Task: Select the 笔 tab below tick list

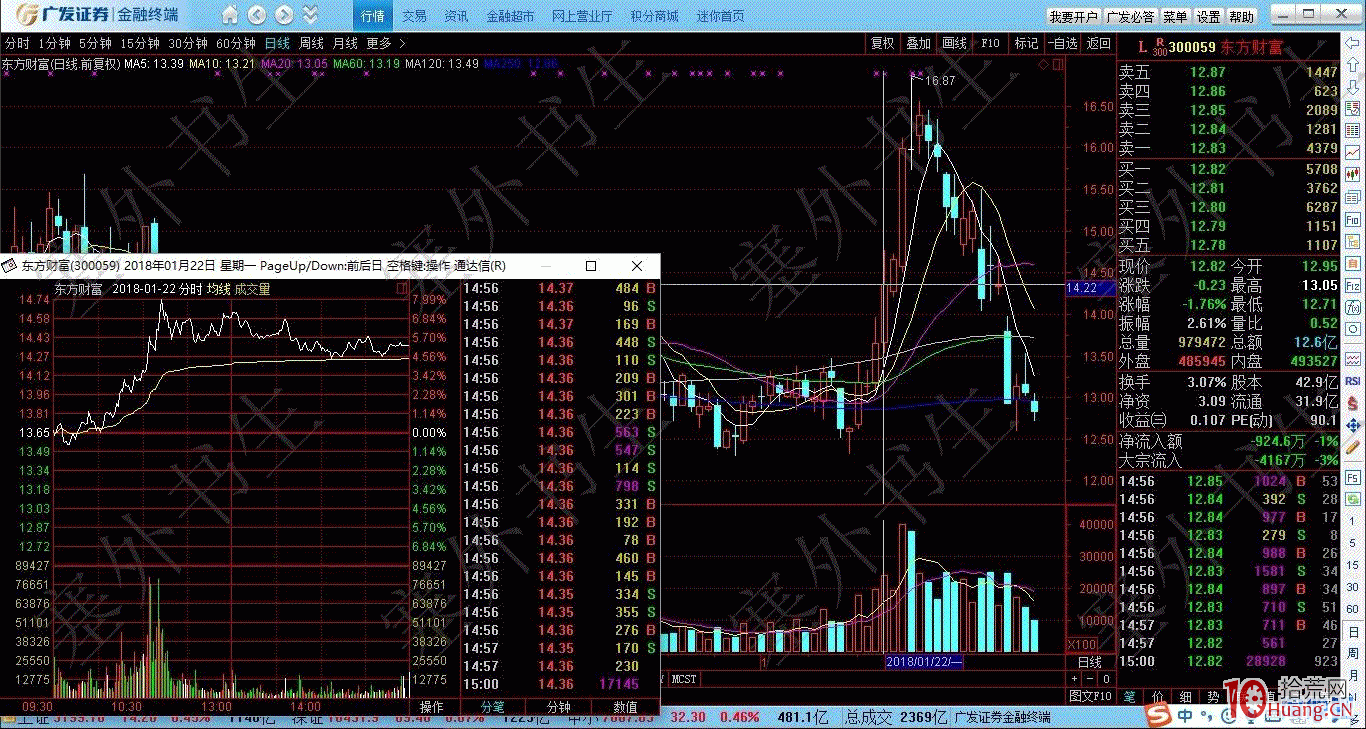Action: [1129, 695]
